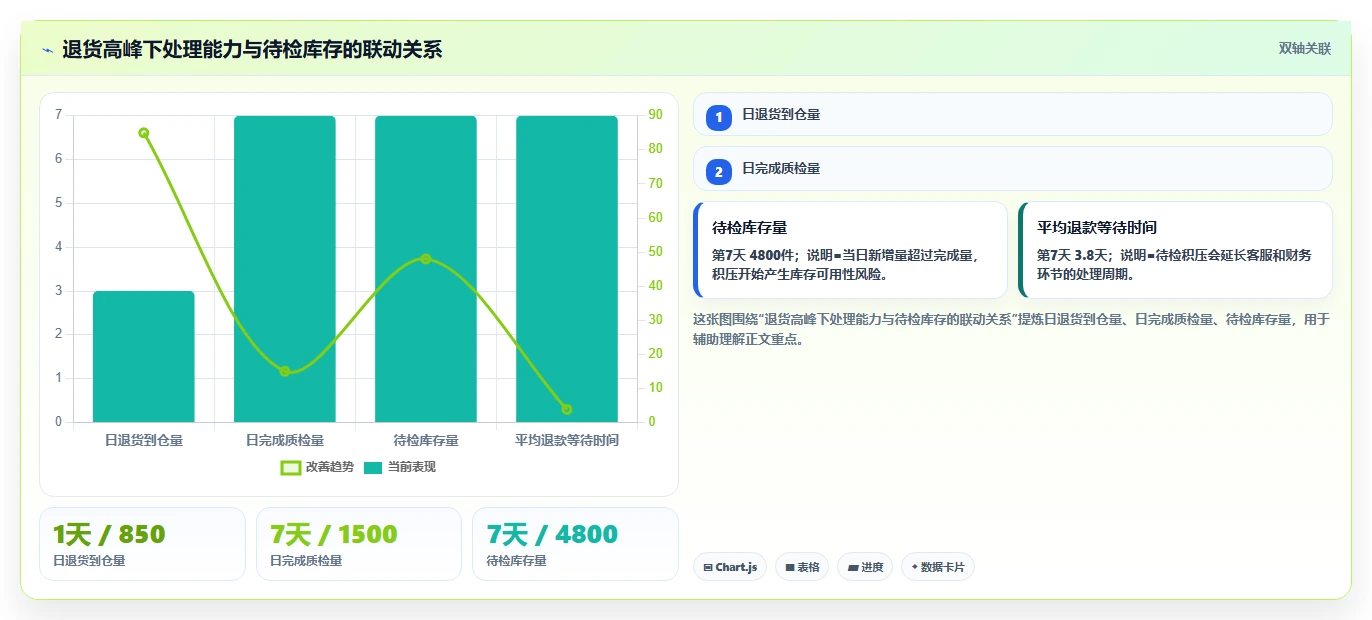The height and width of the screenshot is (620, 1372).
Task: Click the green 改善趋势 legend swatch
Action: click(x=291, y=467)
